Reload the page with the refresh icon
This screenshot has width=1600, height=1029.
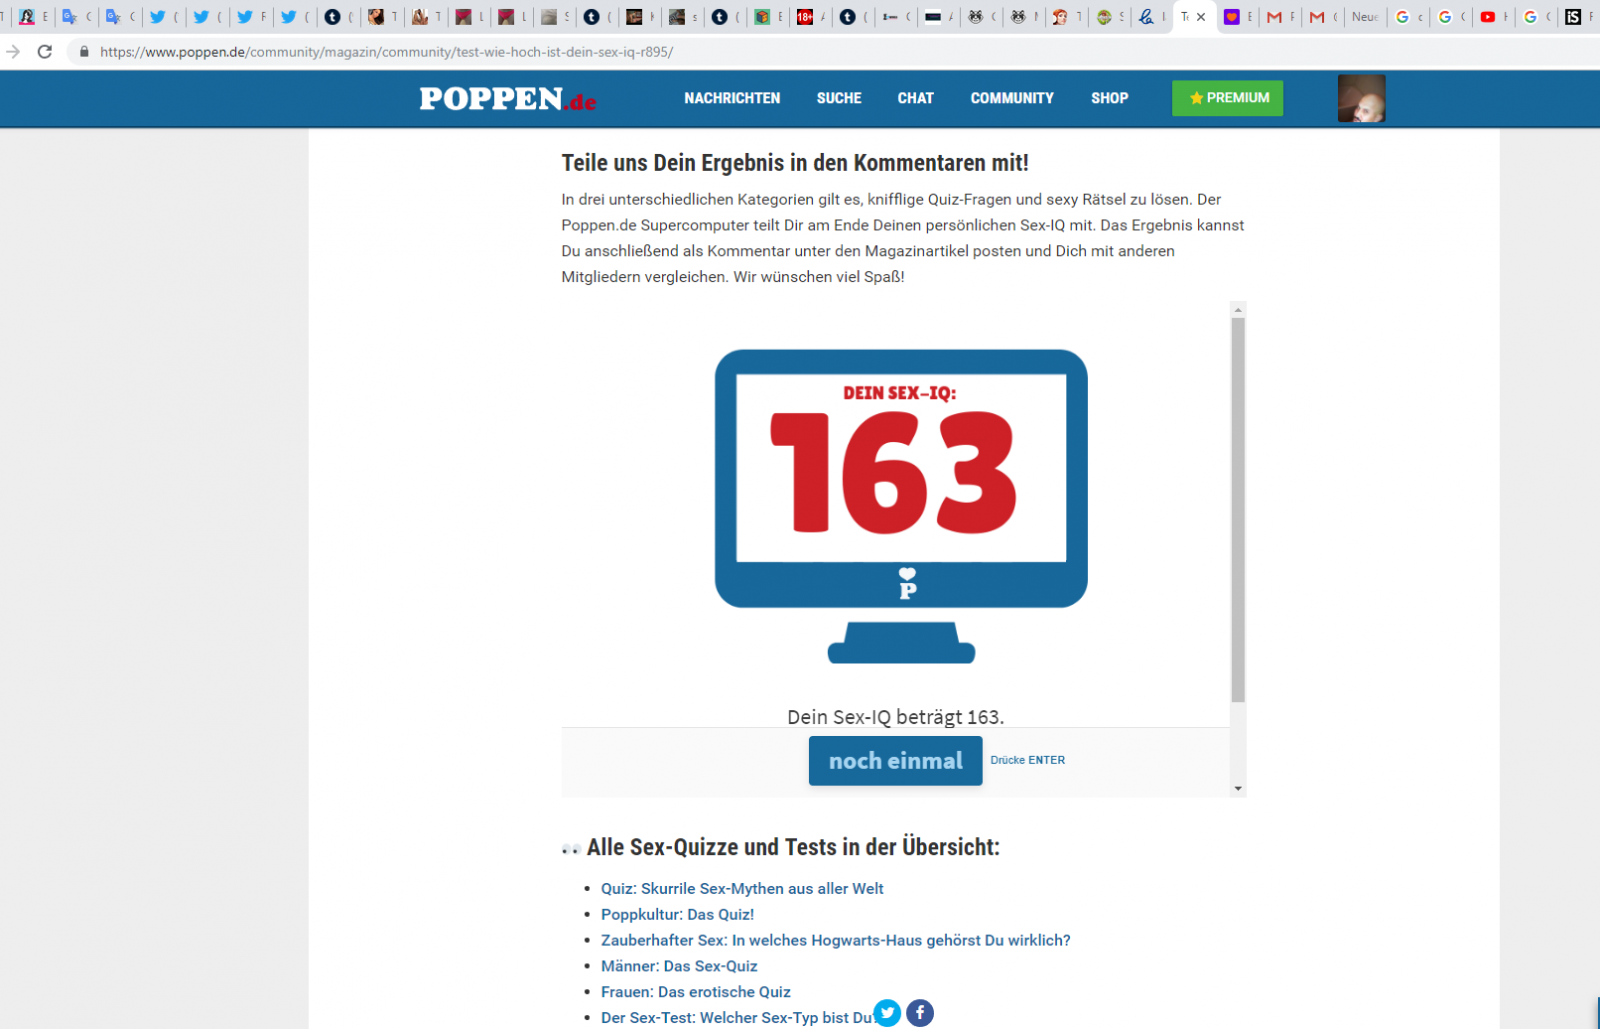[x=45, y=52]
